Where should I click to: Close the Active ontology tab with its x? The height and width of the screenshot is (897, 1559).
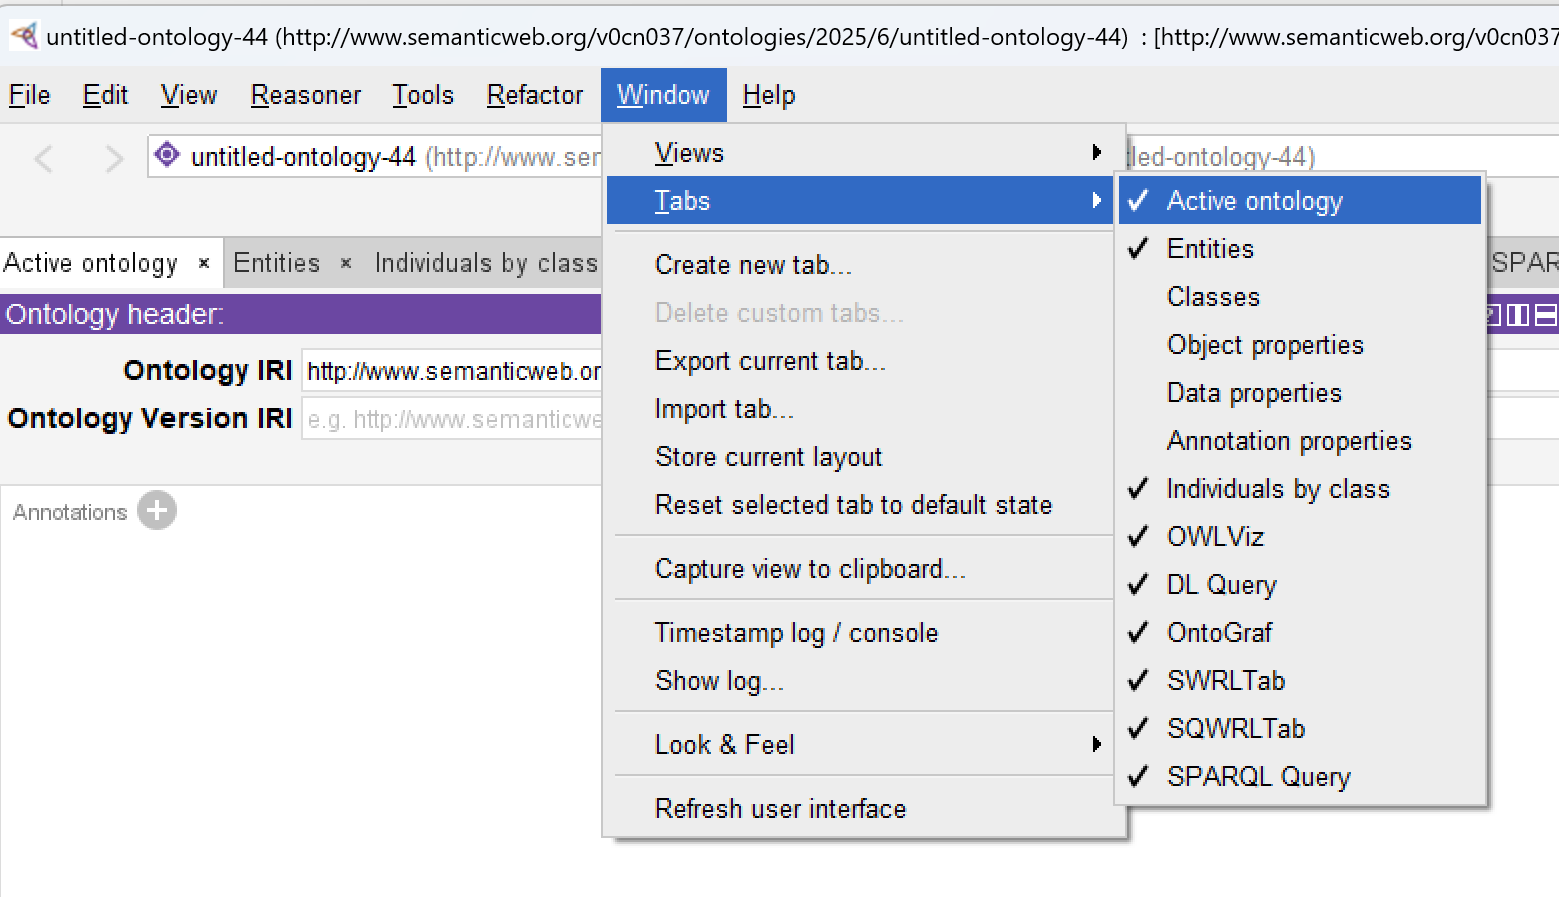tap(204, 263)
